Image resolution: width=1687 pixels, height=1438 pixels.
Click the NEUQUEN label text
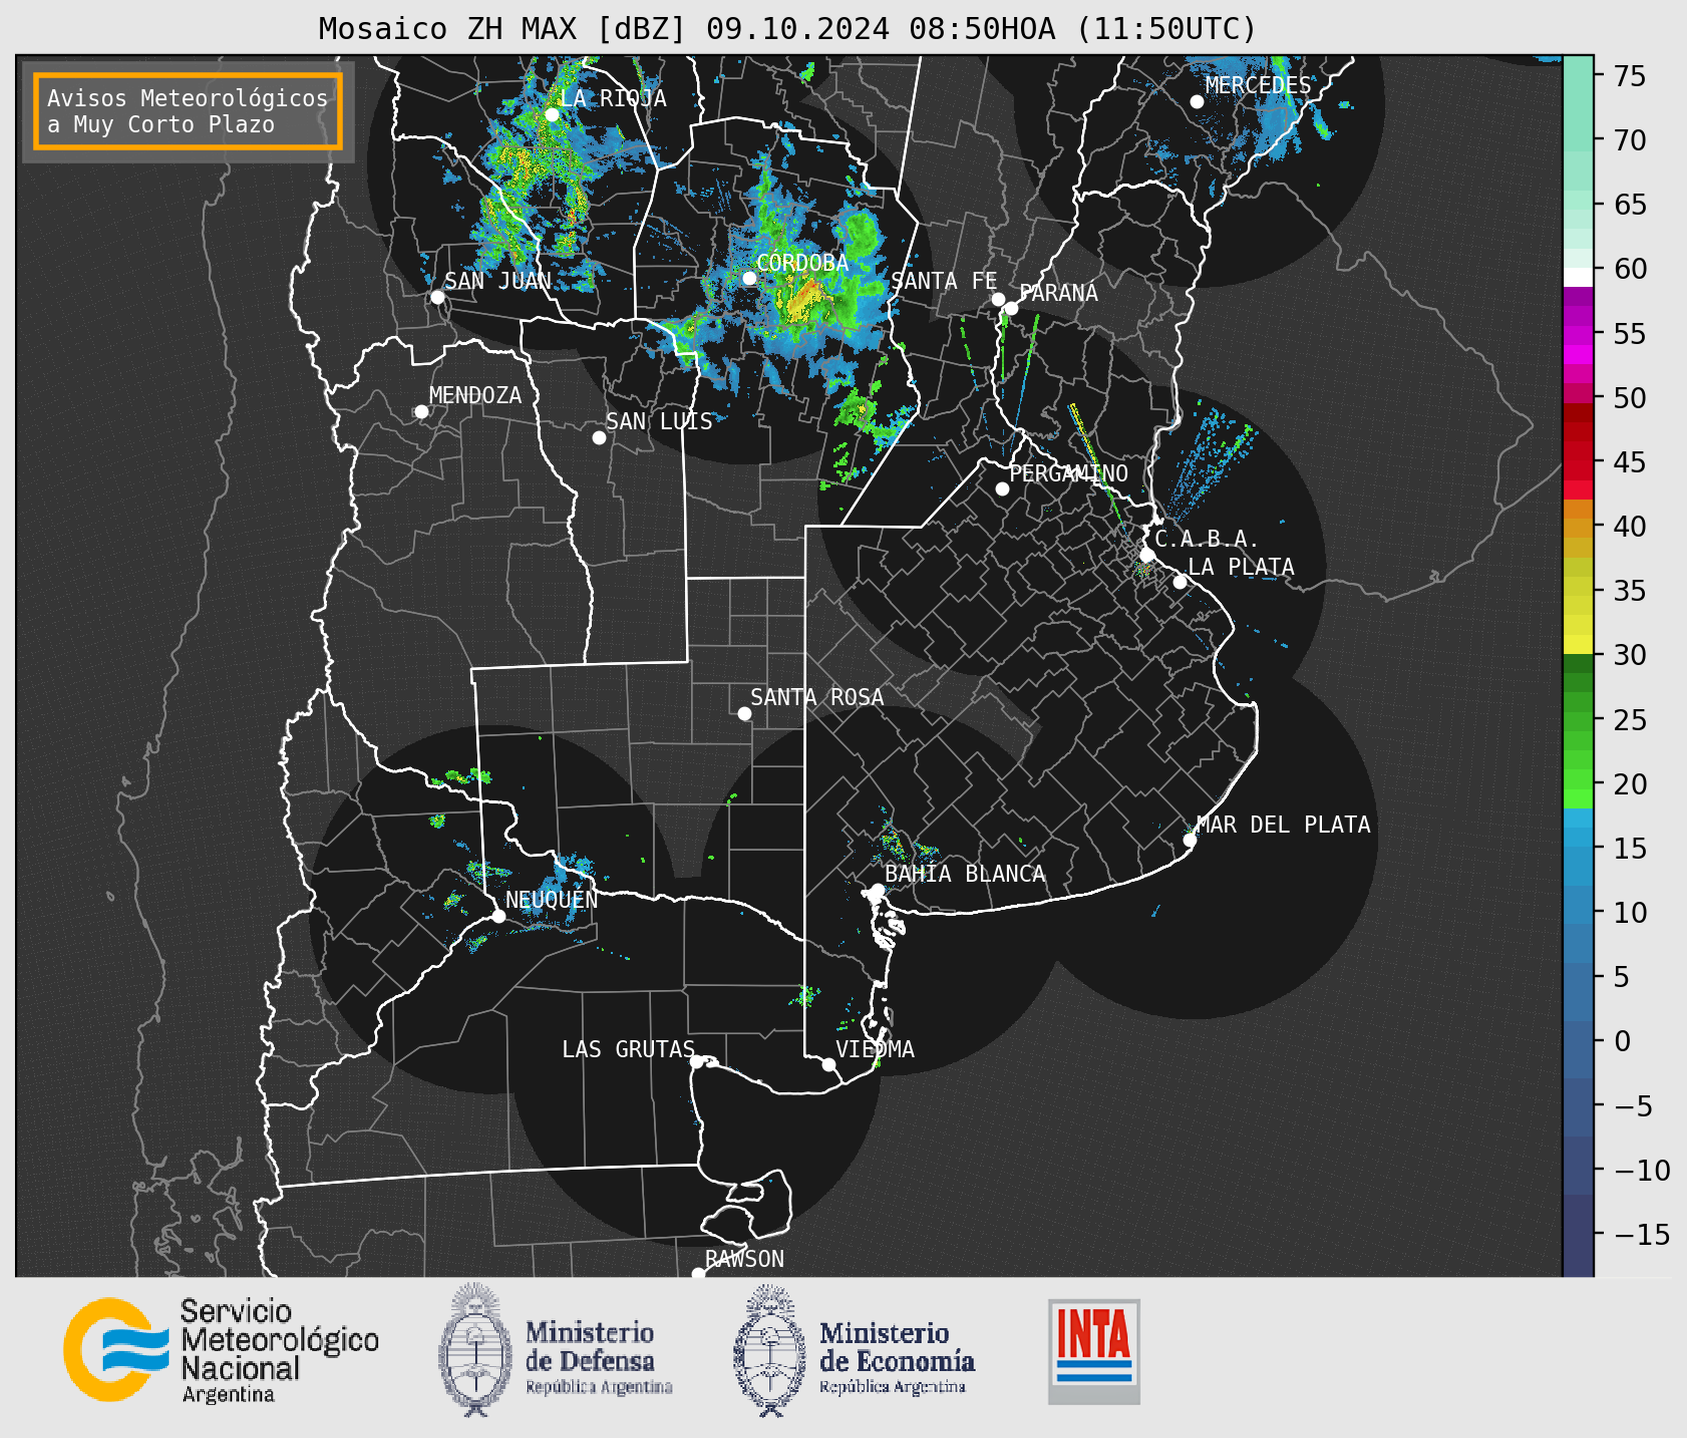551,900
